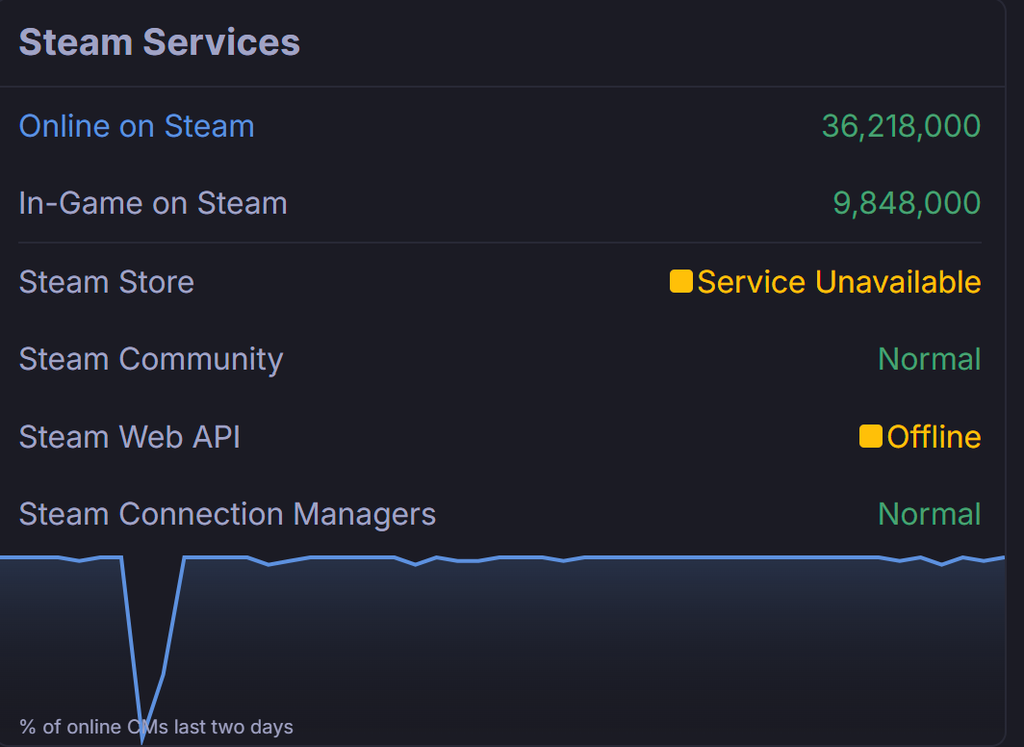This screenshot has height=747, width=1024.
Task: Click the Steam Services panel heading
Action: click(x=159, y=43)
